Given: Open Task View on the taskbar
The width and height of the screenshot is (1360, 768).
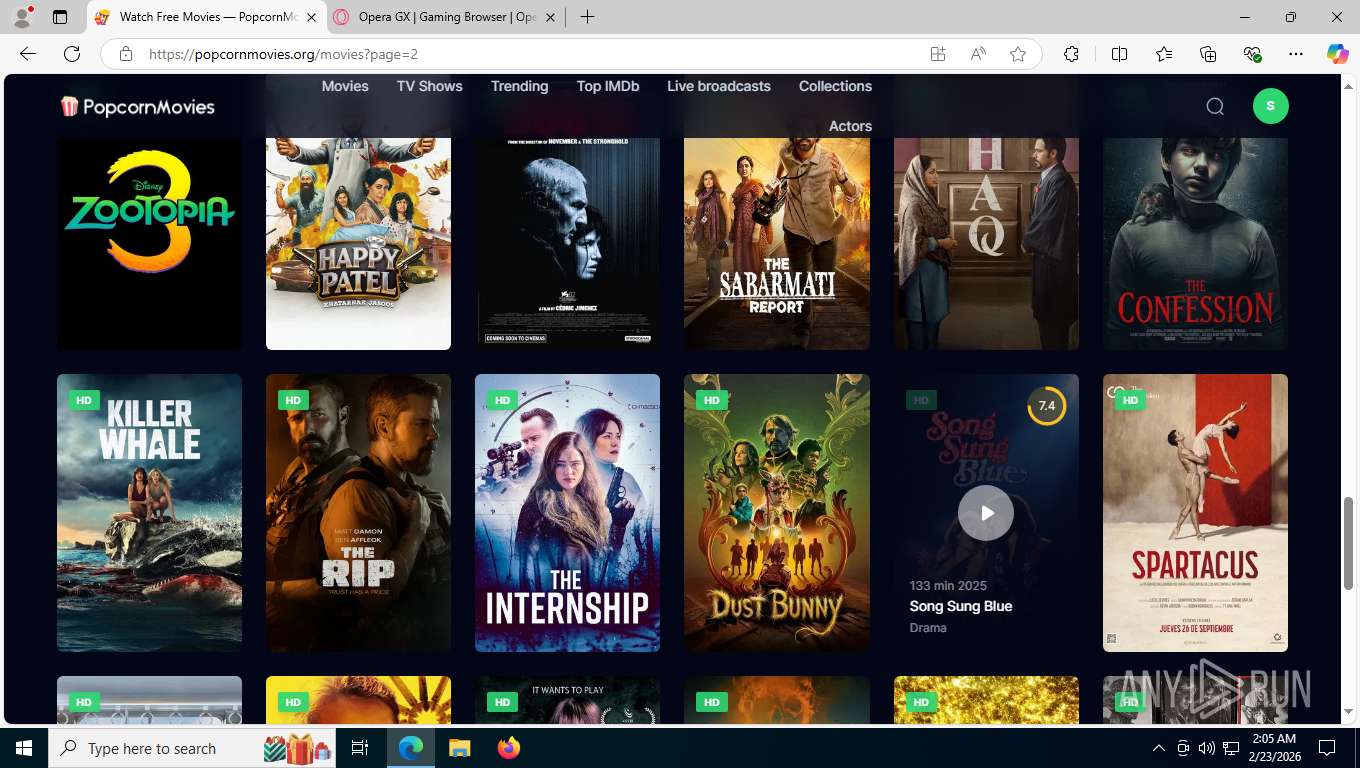Looking at the screenshot, I should click(x=360, y=748).
